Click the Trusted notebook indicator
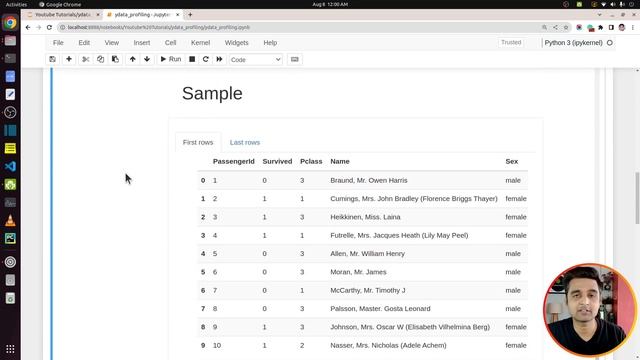This screenshot has width=640, height=360. pyautogui.click(x=511, y=42)
